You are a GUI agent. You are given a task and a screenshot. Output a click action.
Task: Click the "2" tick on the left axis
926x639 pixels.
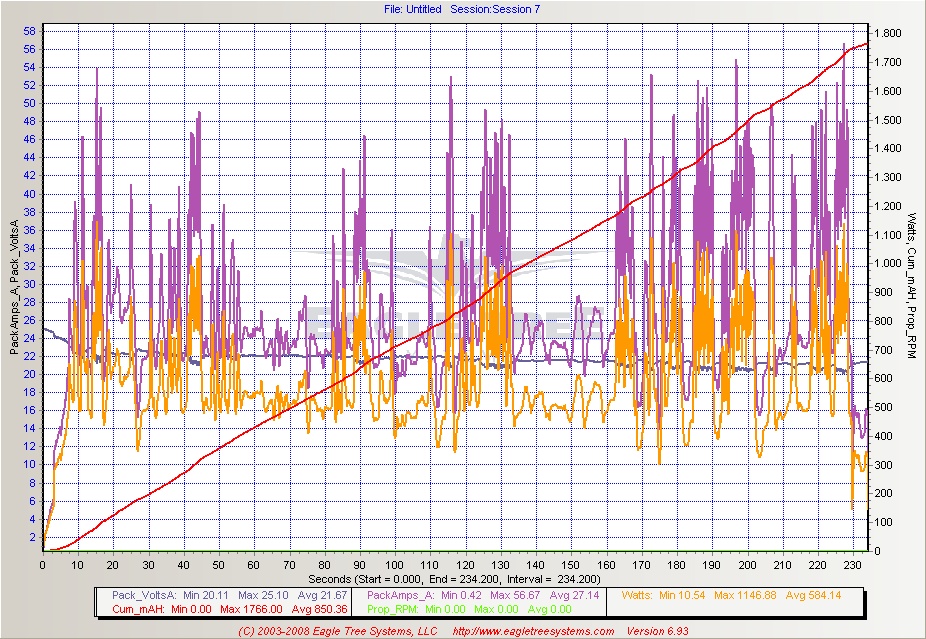tap(32, 537)
